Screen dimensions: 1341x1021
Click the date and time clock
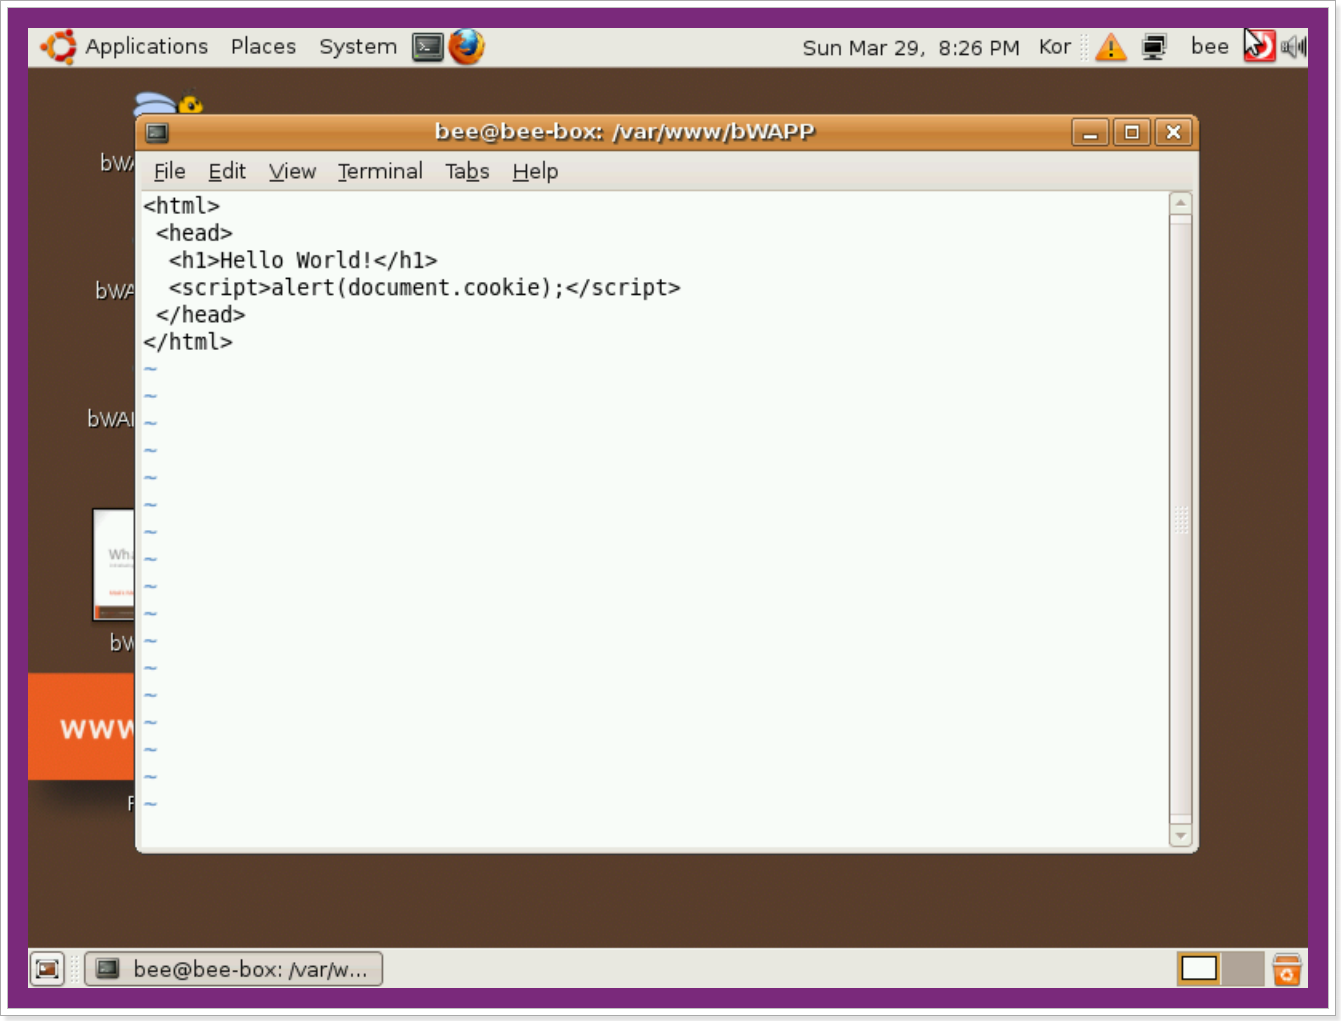[911, 47]
